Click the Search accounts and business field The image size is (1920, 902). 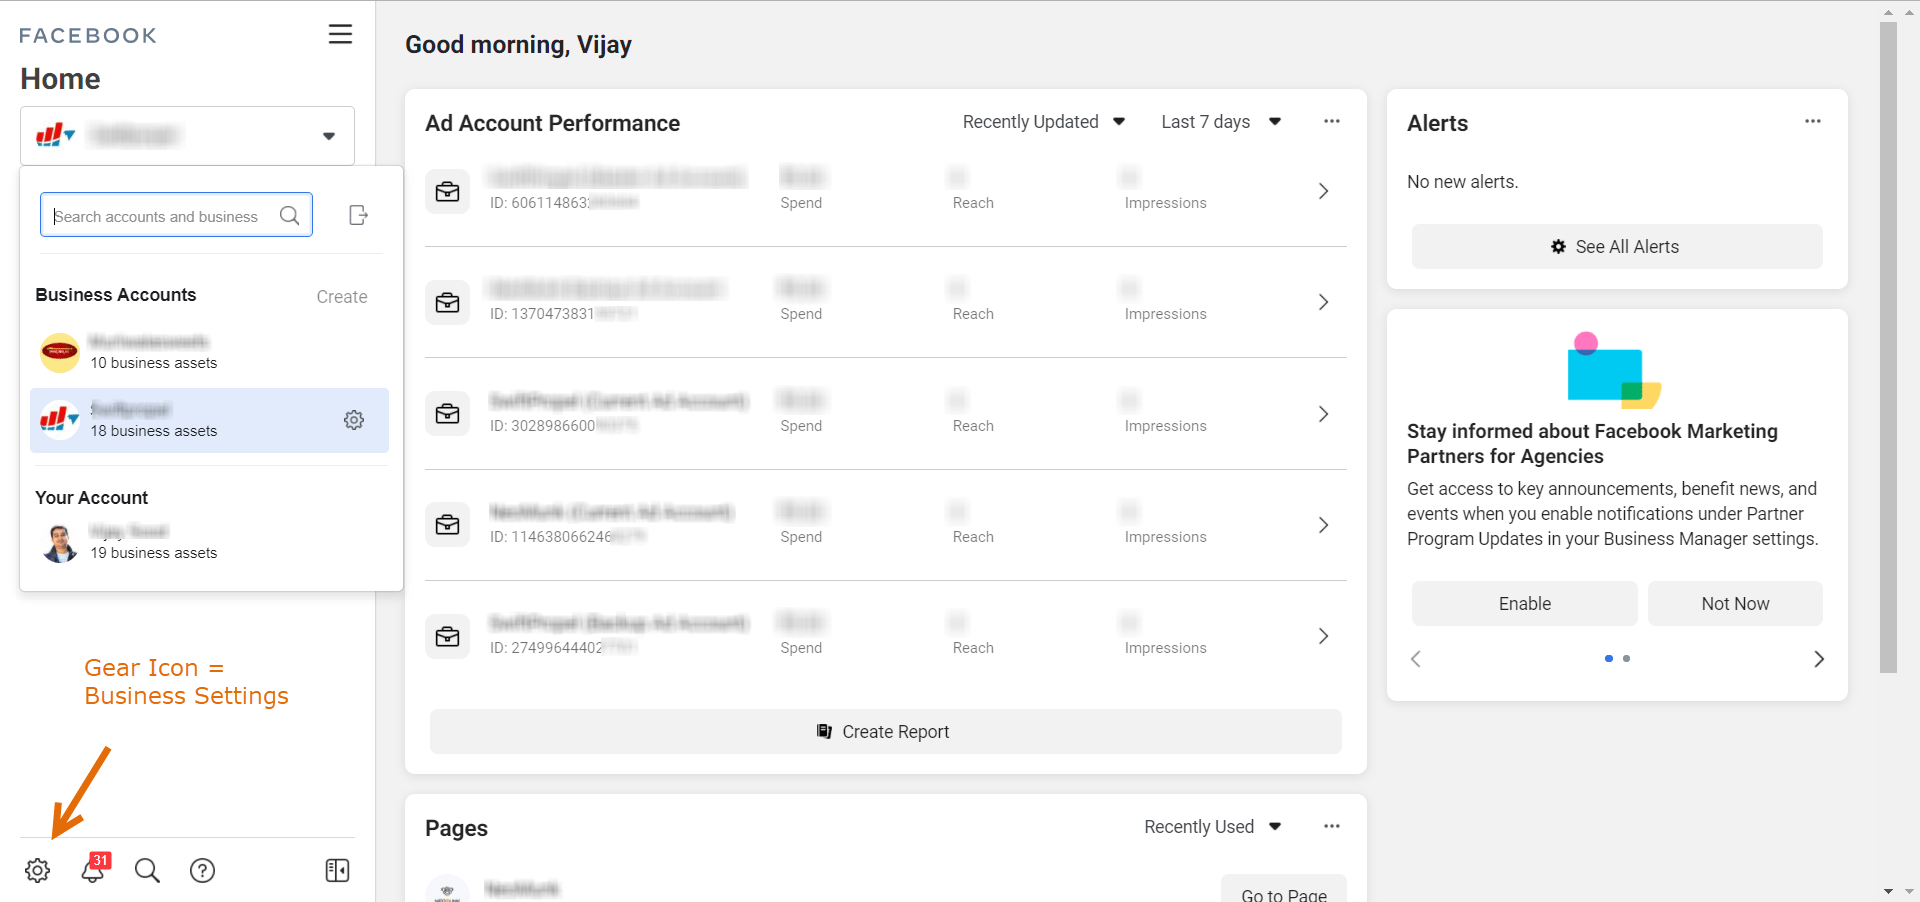pyautogui.click(x=160, y=216)
